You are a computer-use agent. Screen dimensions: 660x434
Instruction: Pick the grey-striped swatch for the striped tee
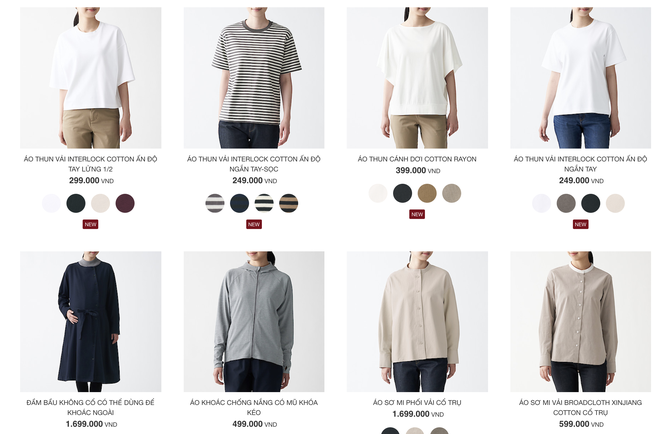215,203
